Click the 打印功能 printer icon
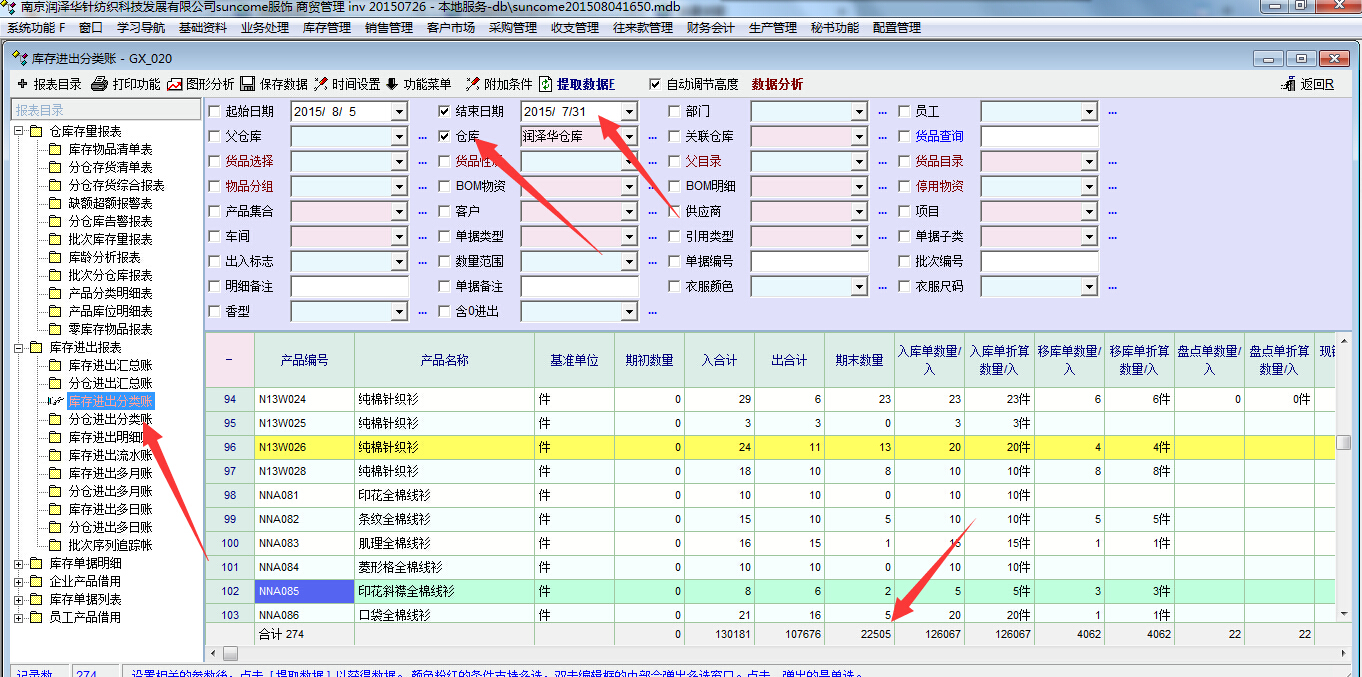Screen dimensions: 1362x677 pyautogui.click(x=100, y=85)
